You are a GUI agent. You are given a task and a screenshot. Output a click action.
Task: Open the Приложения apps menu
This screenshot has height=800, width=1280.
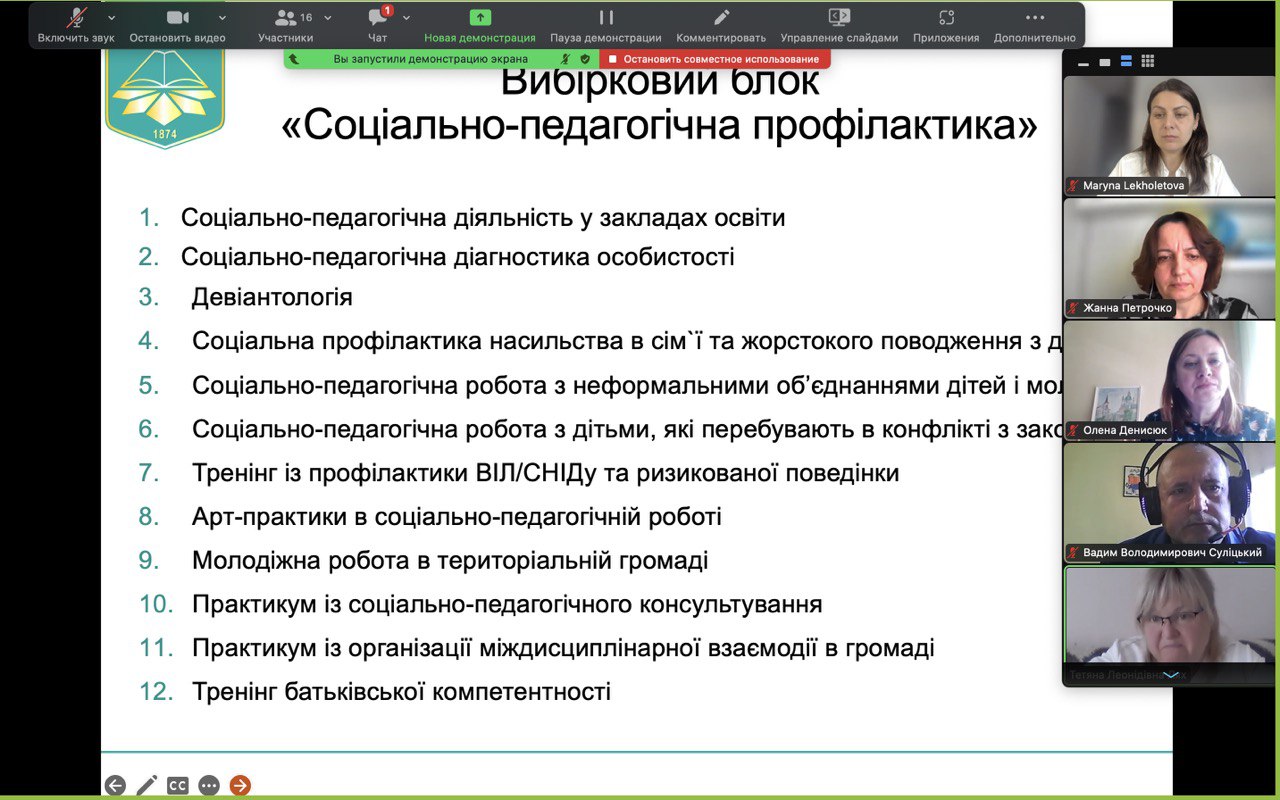[946, 25]
